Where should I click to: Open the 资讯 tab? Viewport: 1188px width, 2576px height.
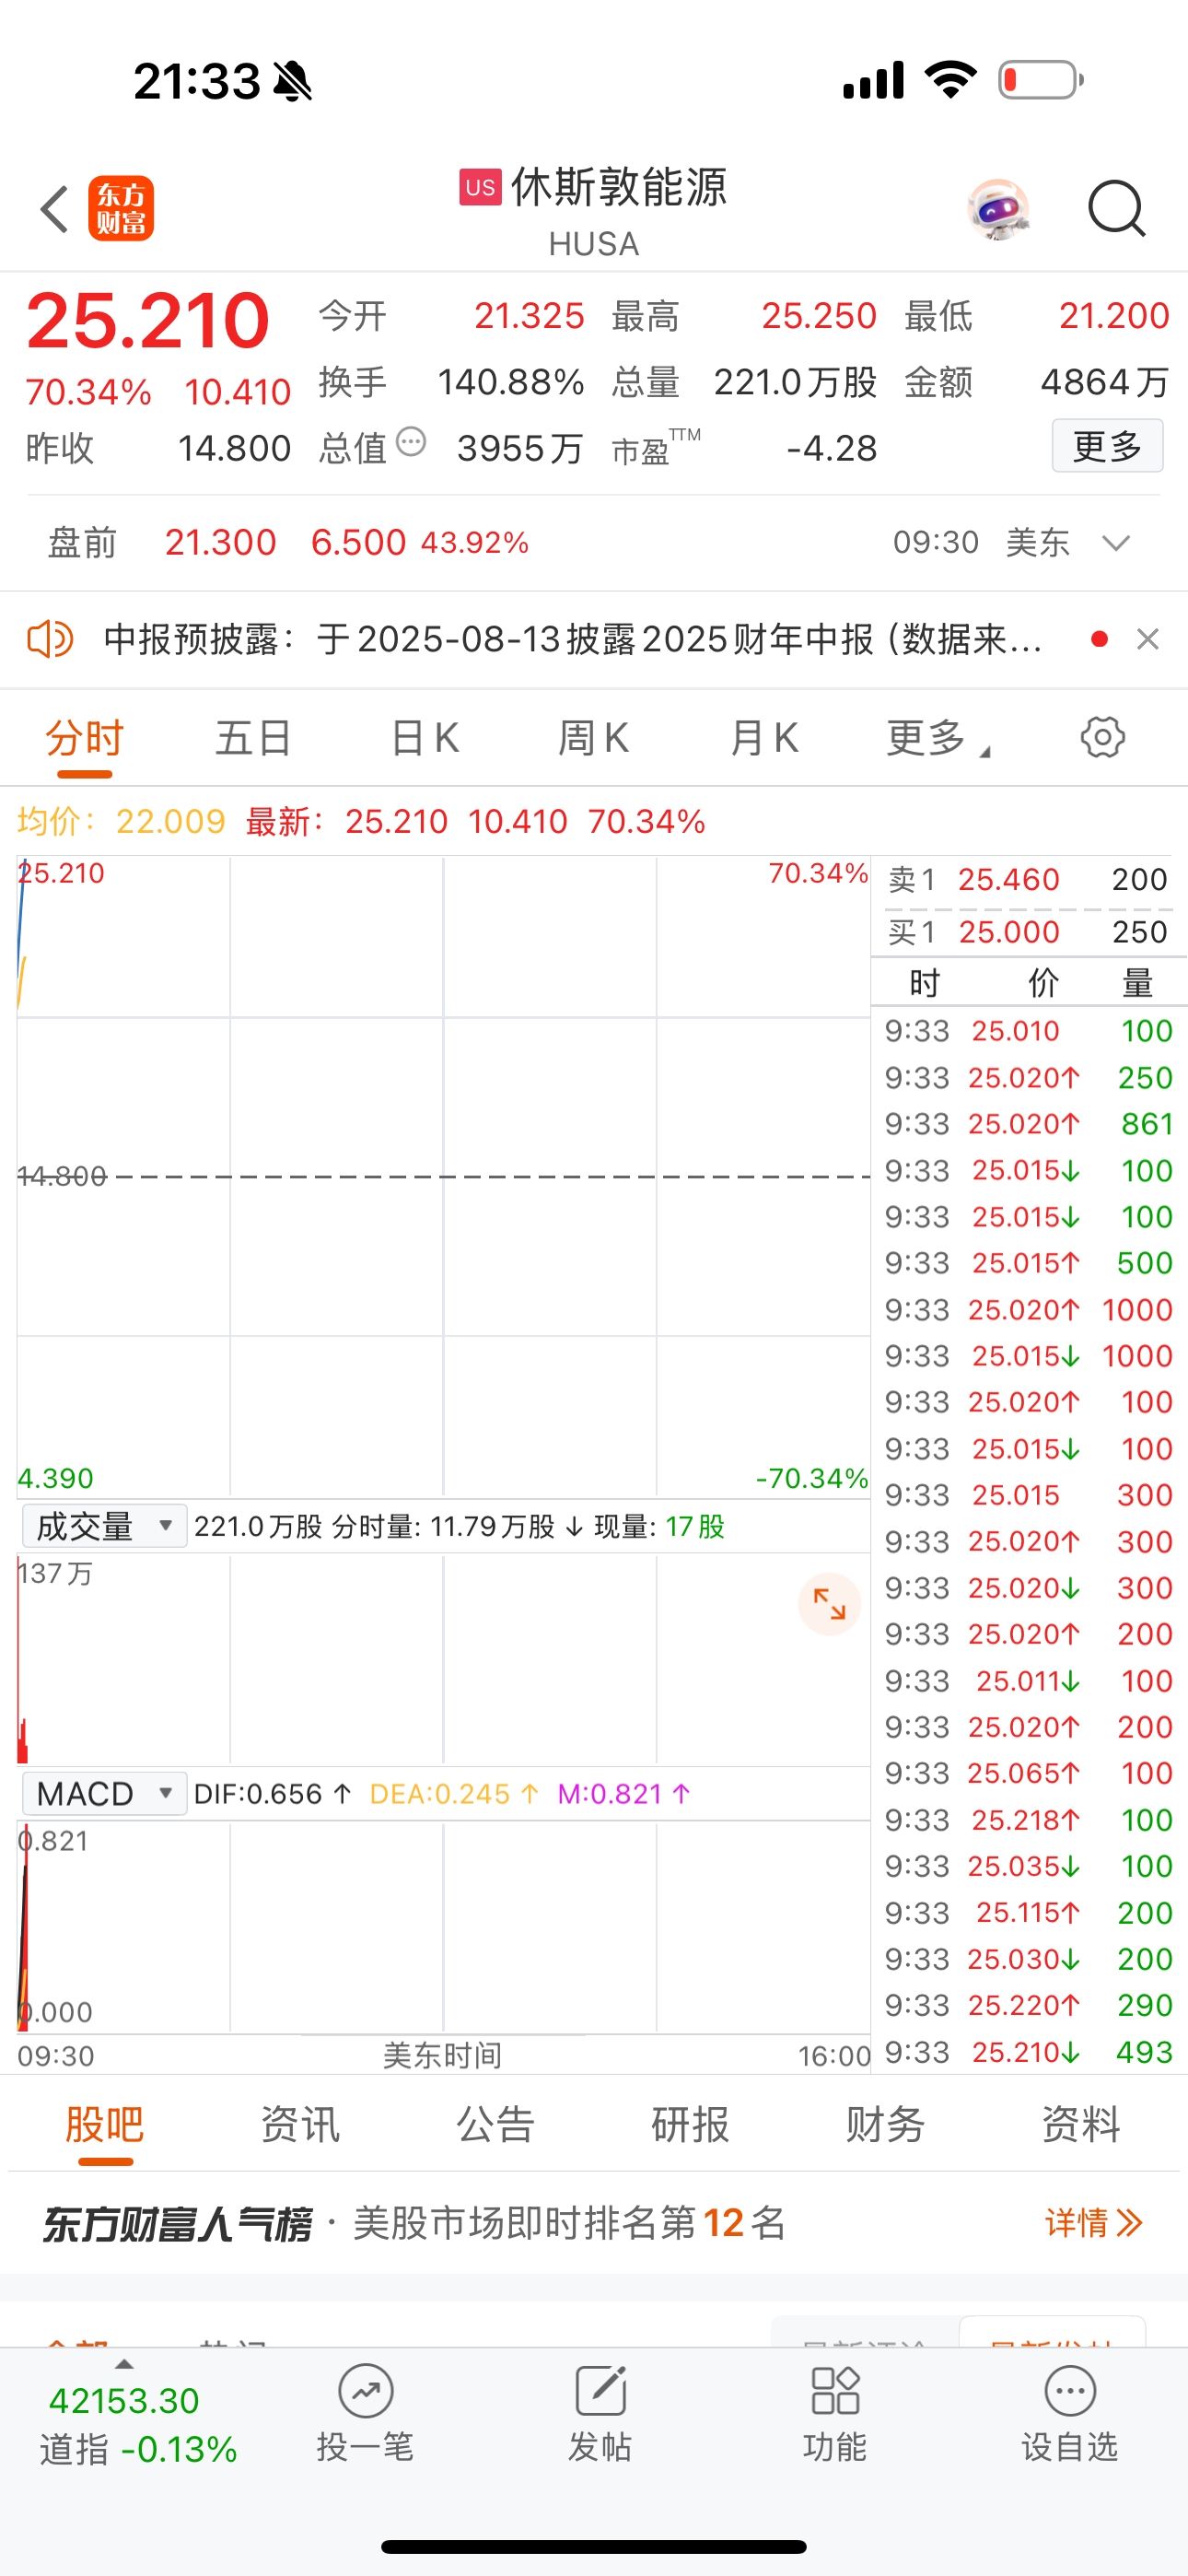(x=300, y=2124)
